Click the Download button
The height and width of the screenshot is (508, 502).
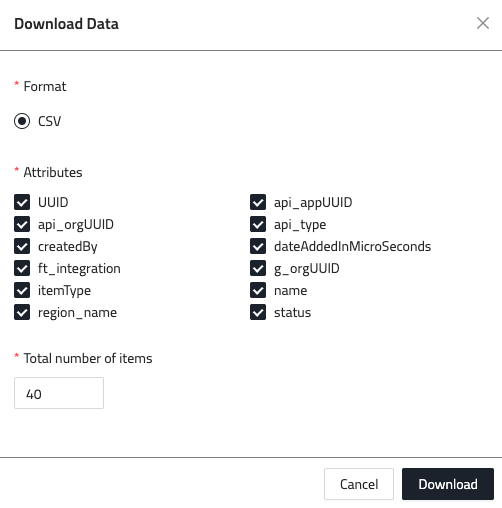click(x=448, y=484)
